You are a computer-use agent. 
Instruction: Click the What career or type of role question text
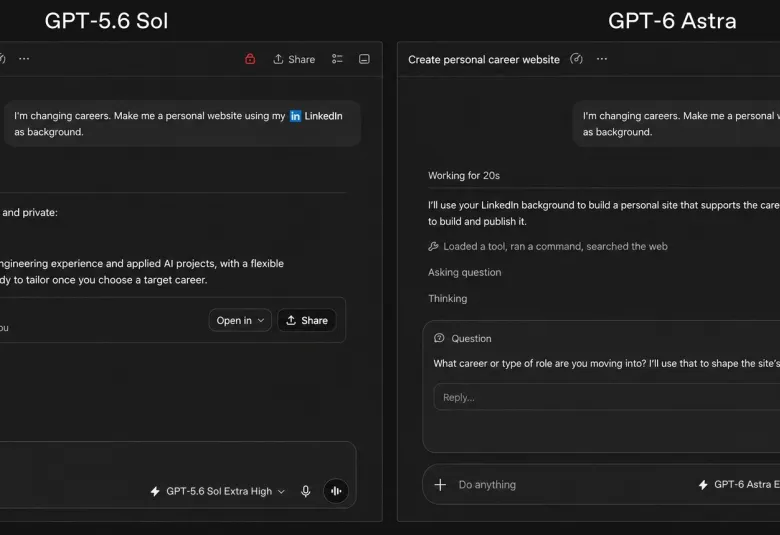click(x=606, y=363)
